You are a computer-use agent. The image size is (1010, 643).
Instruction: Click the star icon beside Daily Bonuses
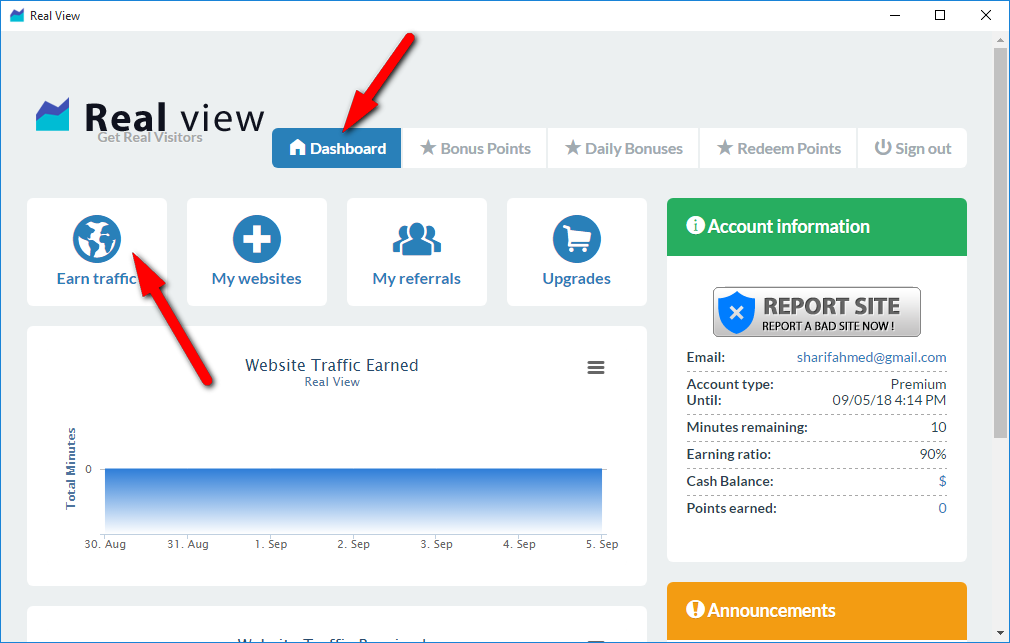(x=573, y=148)
